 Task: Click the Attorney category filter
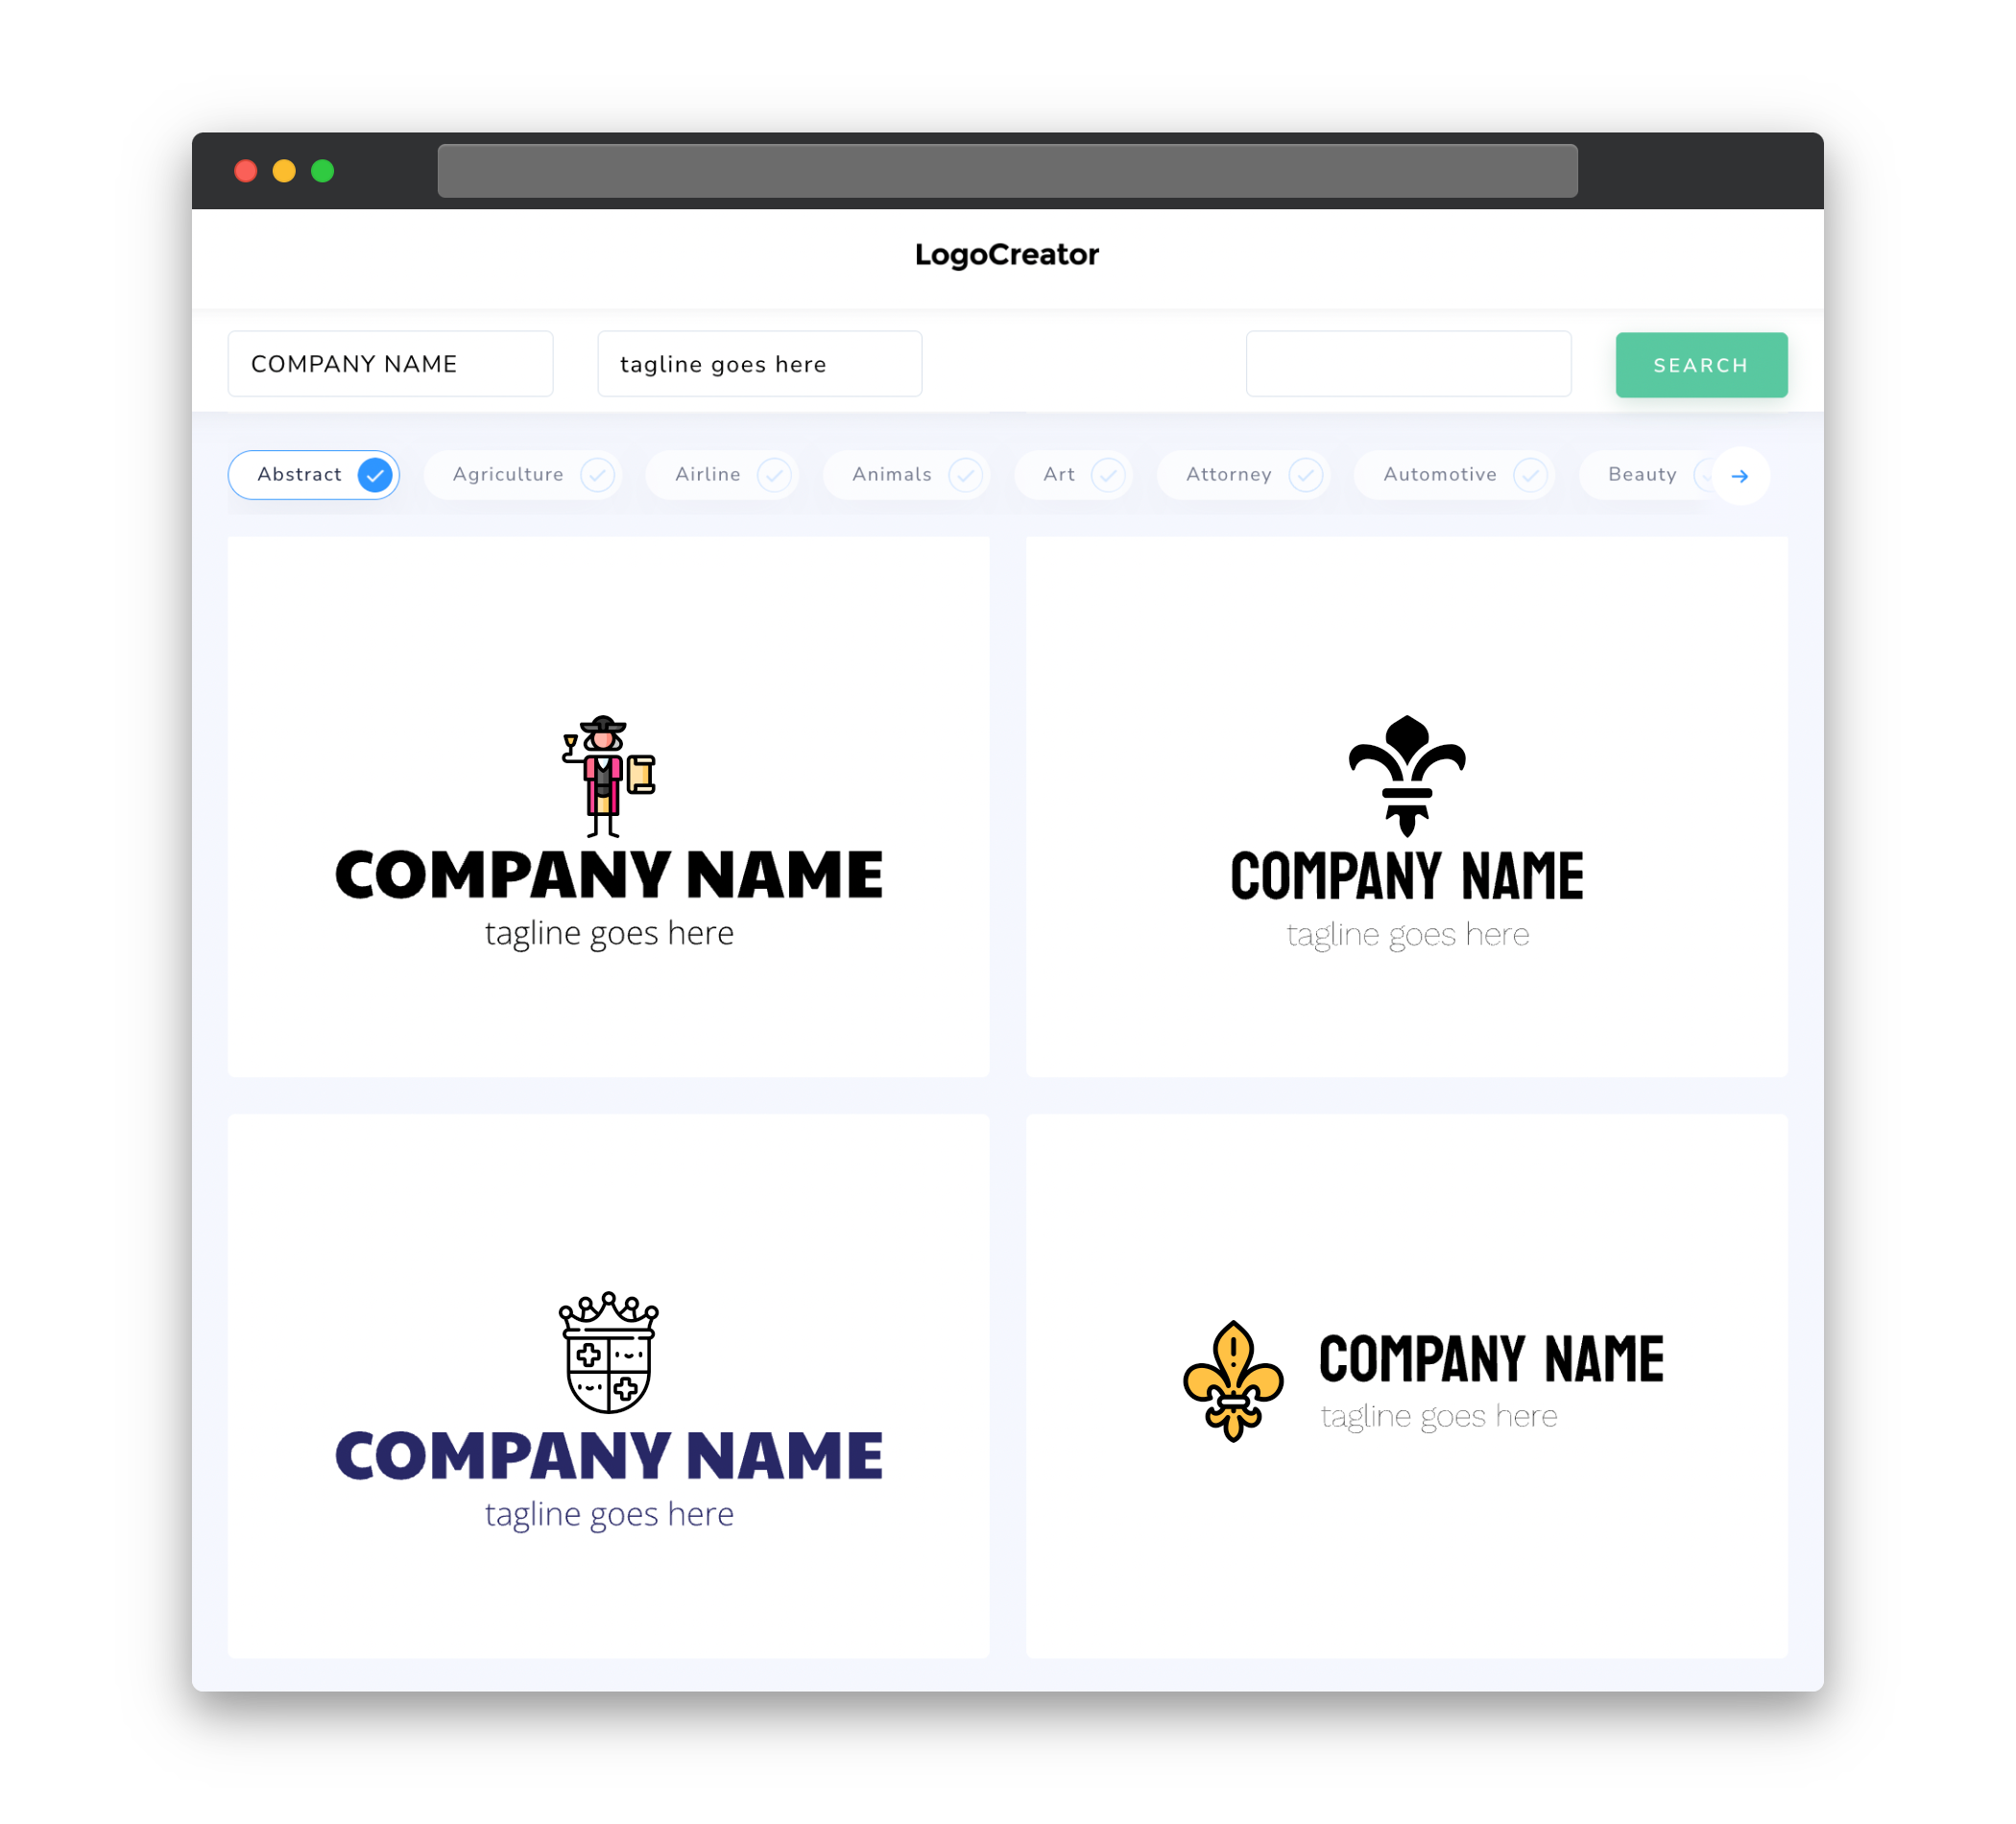pyautogui.click(x=1249, y=474)
